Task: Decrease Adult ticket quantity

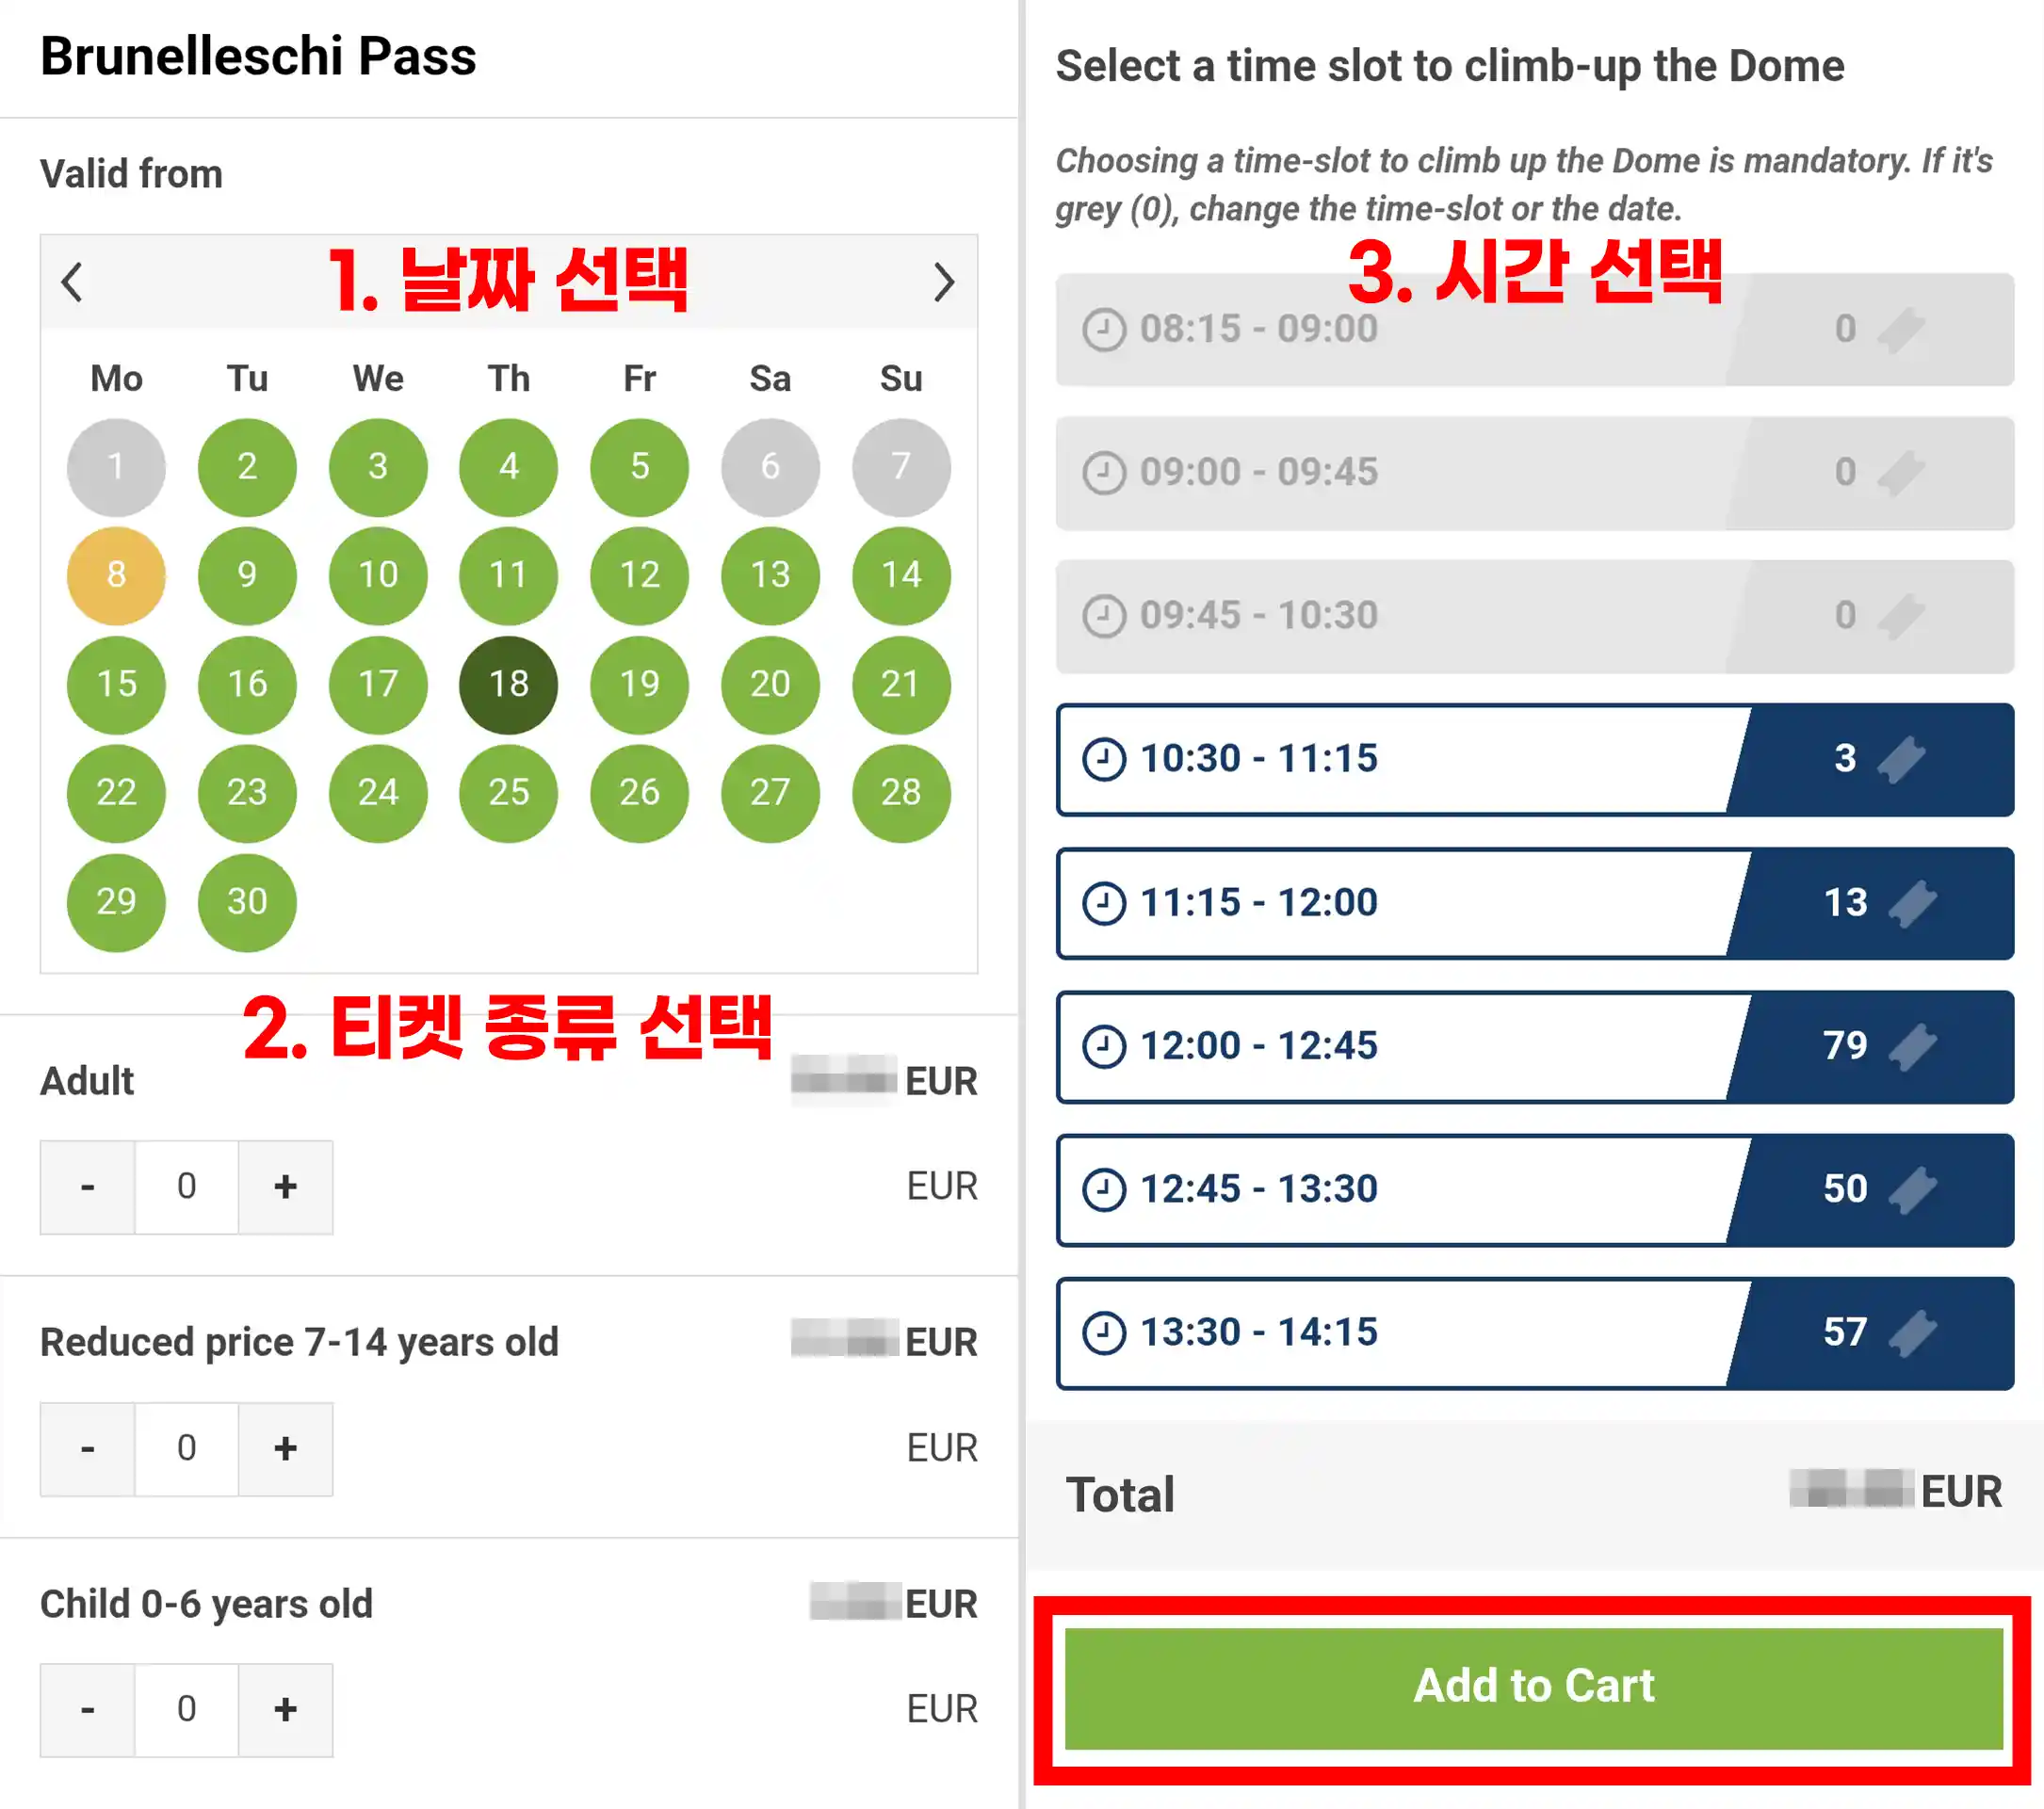Action: tap(88, 1187)
